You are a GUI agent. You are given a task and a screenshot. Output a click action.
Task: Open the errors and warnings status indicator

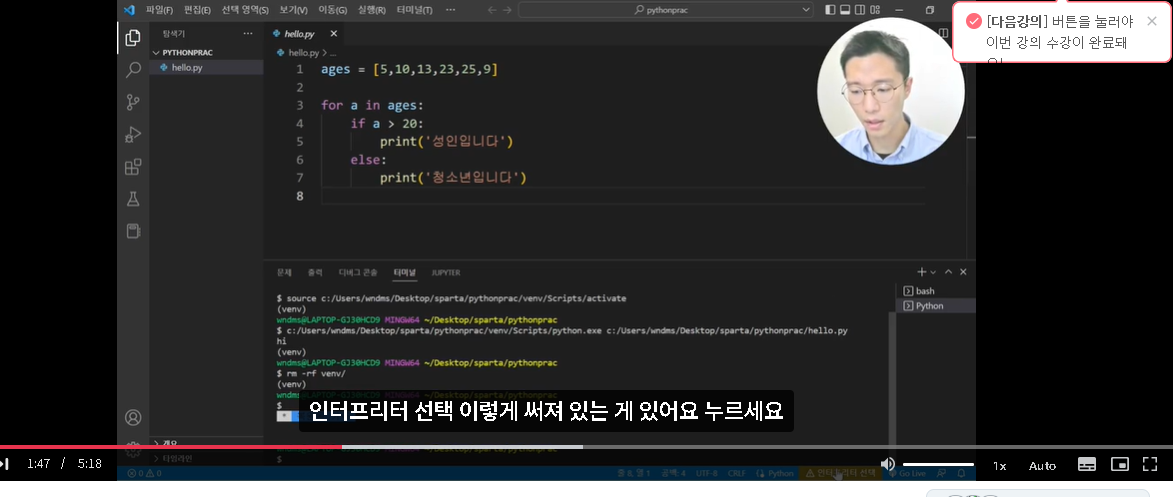pos(144,473)
